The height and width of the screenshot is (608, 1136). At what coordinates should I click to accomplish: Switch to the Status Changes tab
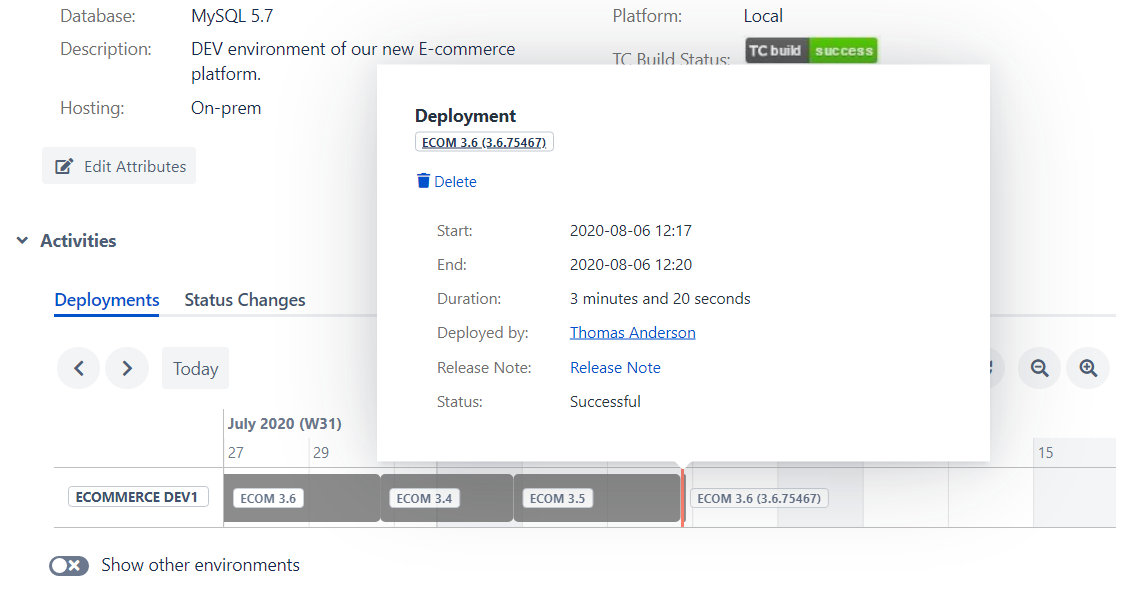pyautogui.click(x=245, y=300)
